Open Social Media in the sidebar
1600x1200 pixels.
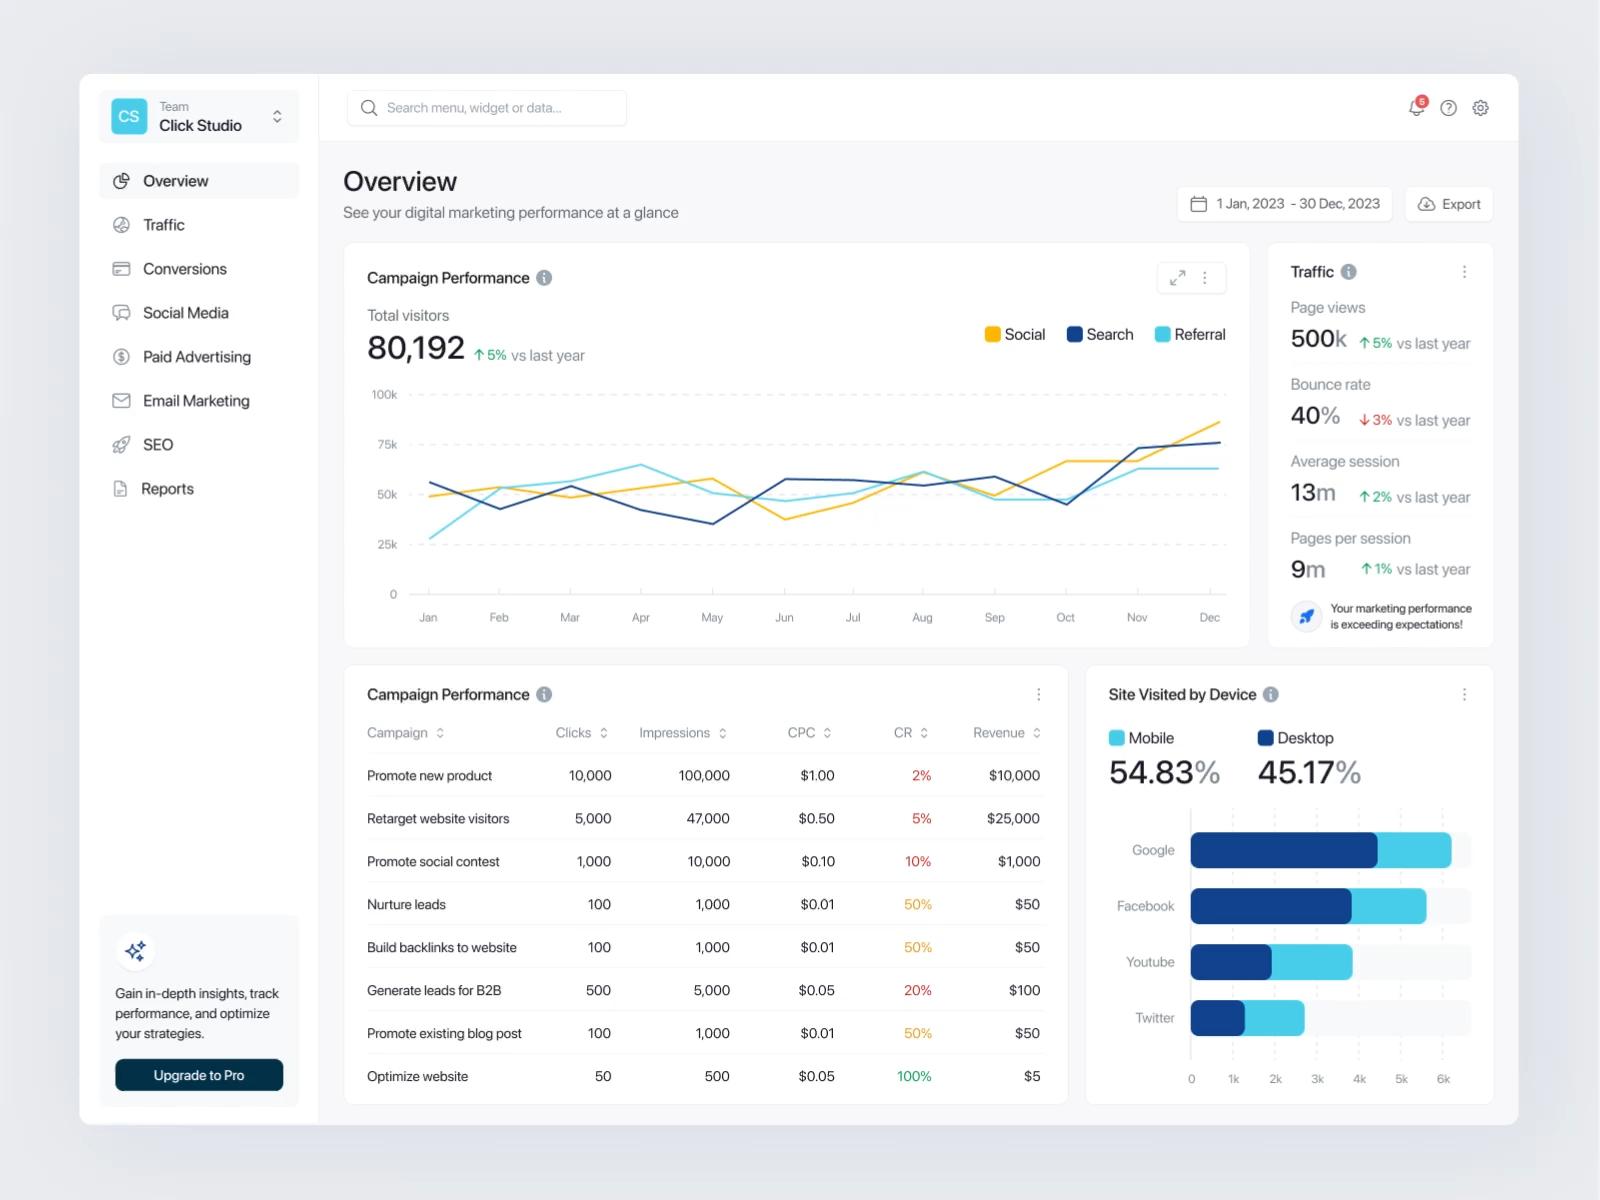tap(199, 313)
